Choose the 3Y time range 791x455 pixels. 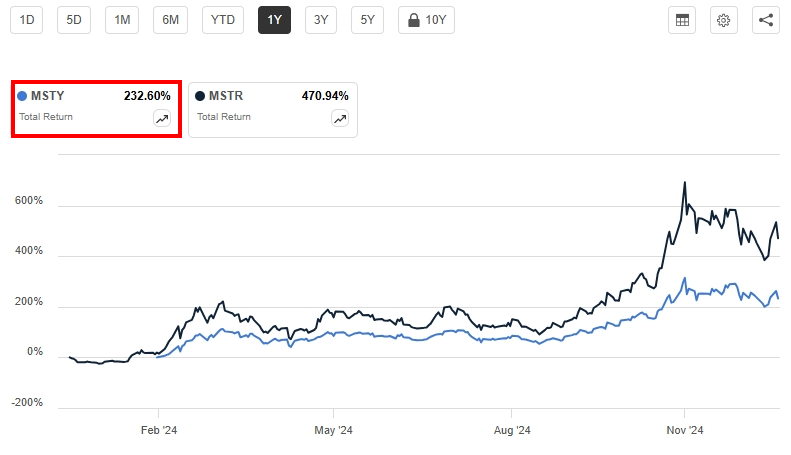click(321, 20)
